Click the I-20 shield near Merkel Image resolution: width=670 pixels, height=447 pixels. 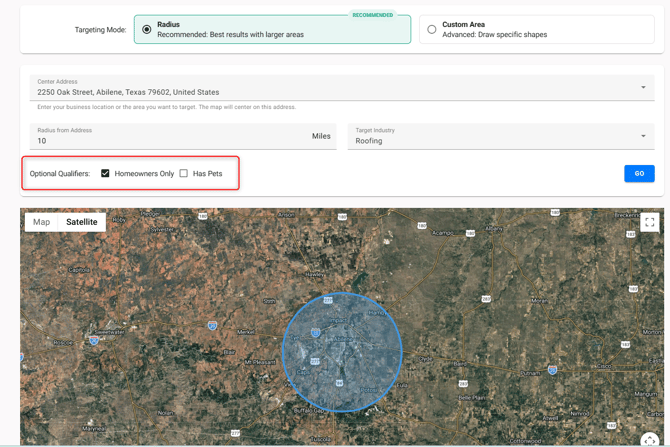[212, 326]
